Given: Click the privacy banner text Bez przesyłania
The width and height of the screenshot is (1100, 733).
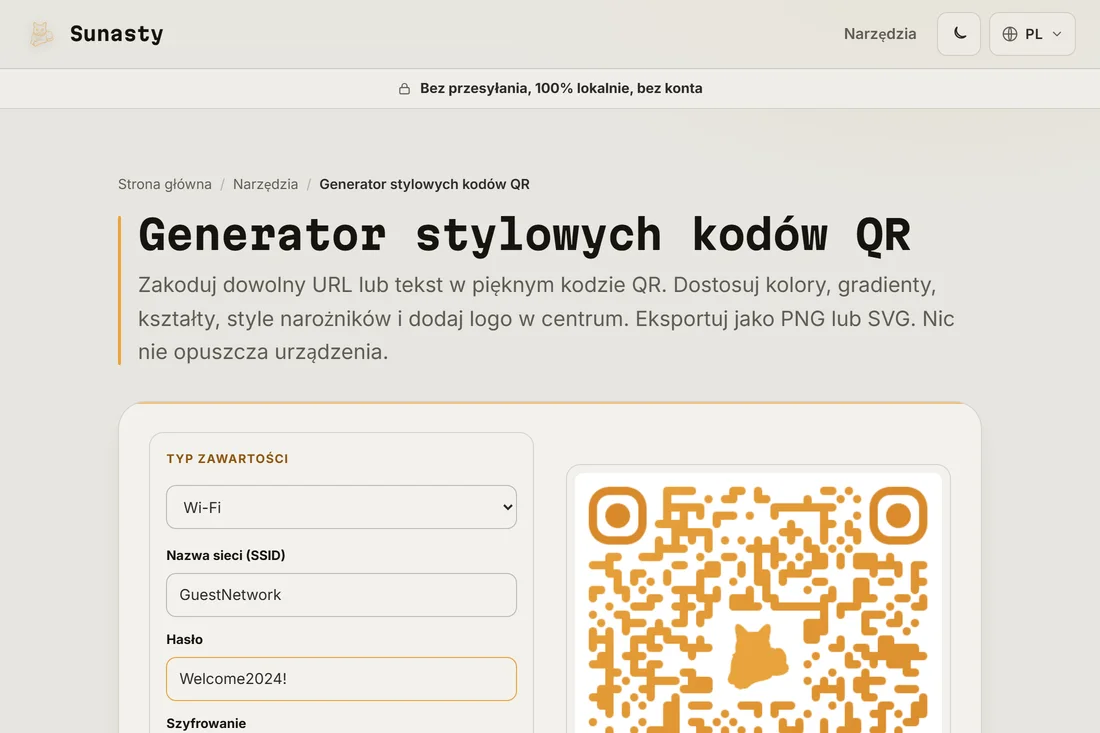Looking at the screenshot, I should click(561, 88).
